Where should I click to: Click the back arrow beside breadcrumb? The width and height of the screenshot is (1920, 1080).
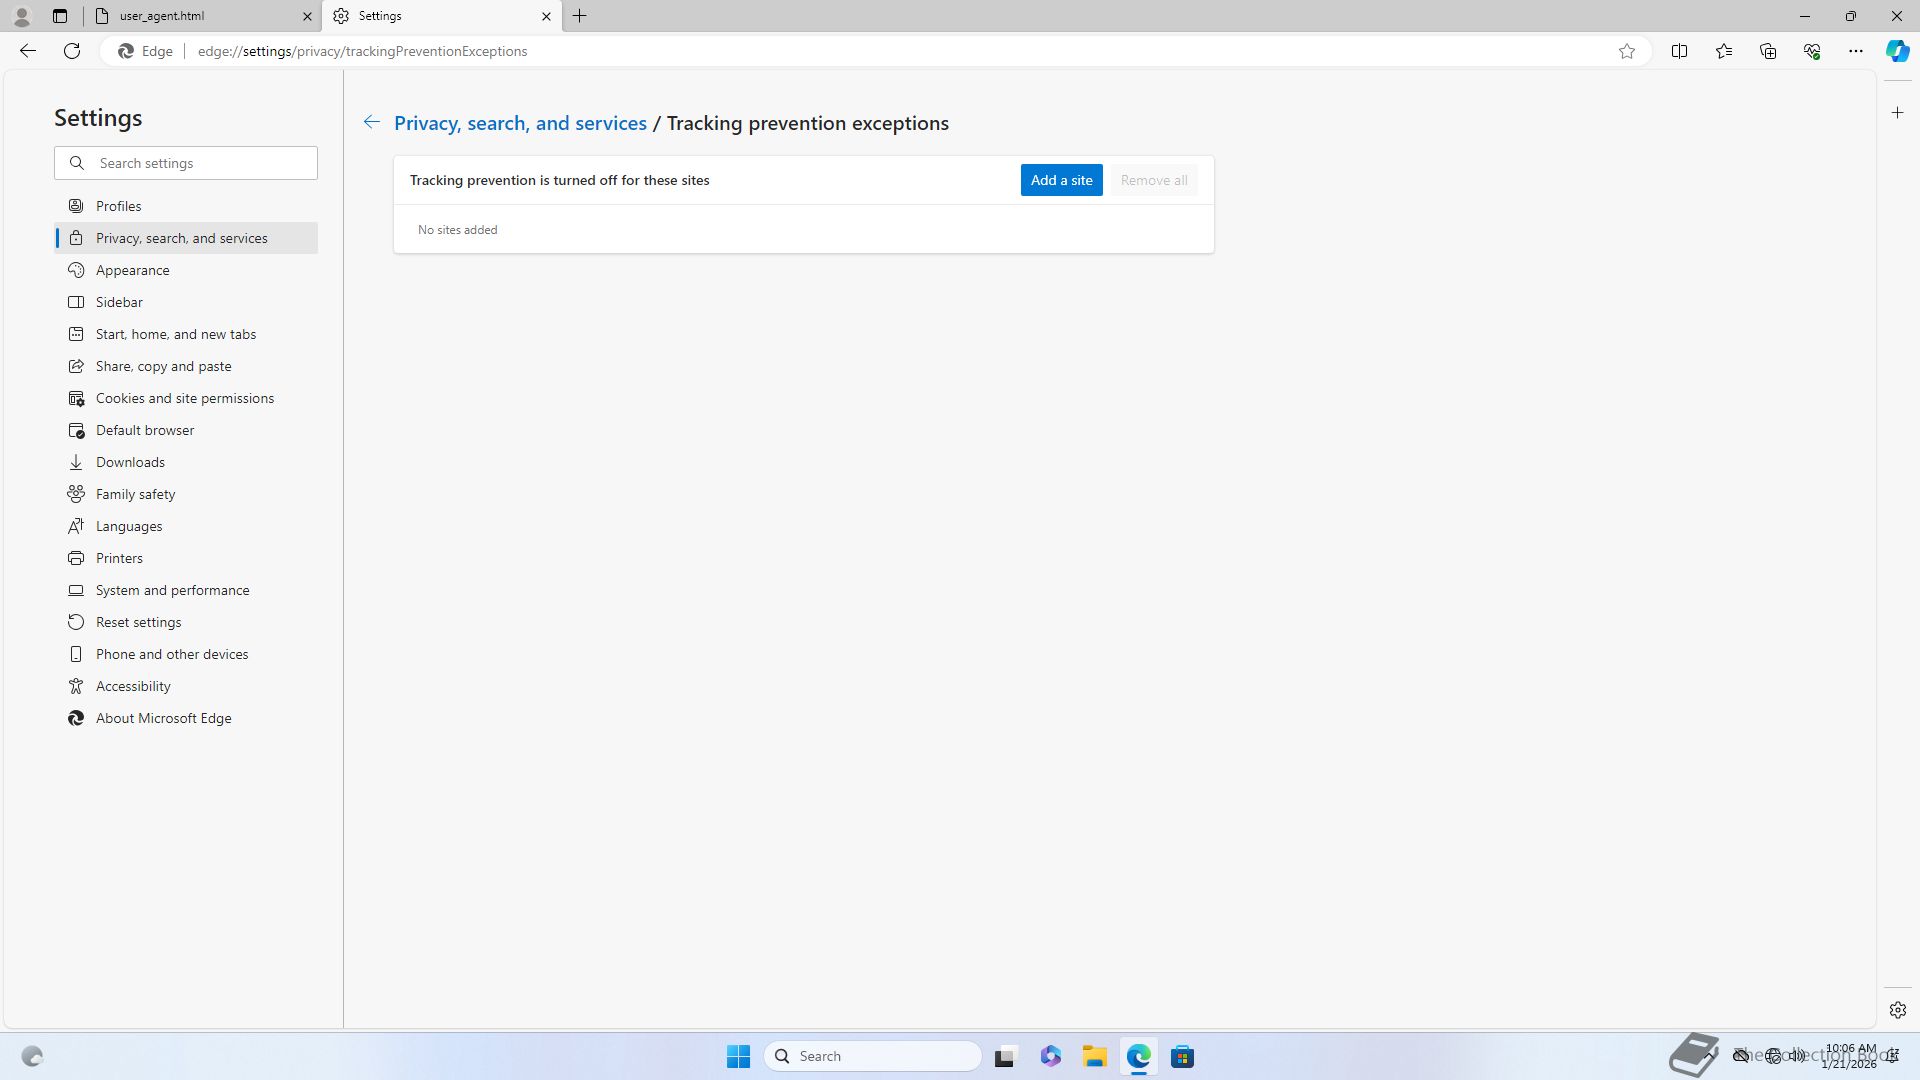tap(371, 122)
